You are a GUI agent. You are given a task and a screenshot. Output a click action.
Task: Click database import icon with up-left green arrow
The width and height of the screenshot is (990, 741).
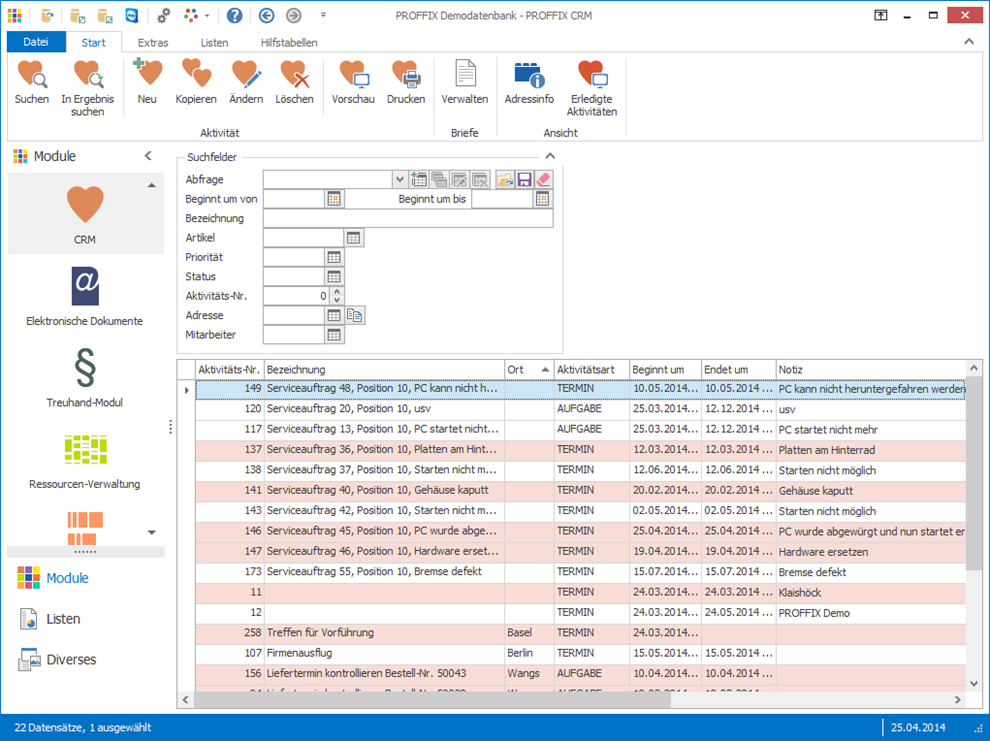[x=105, y=15]
